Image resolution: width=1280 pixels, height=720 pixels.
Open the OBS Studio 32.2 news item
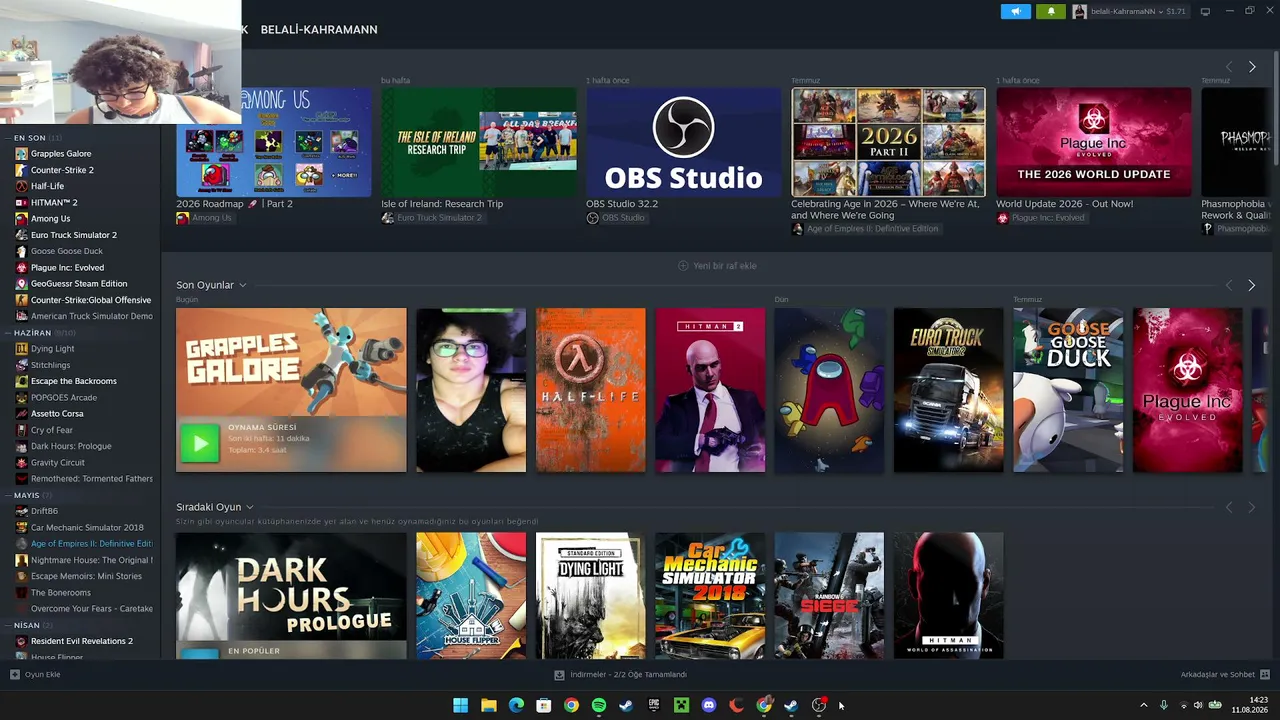(684, 142)
